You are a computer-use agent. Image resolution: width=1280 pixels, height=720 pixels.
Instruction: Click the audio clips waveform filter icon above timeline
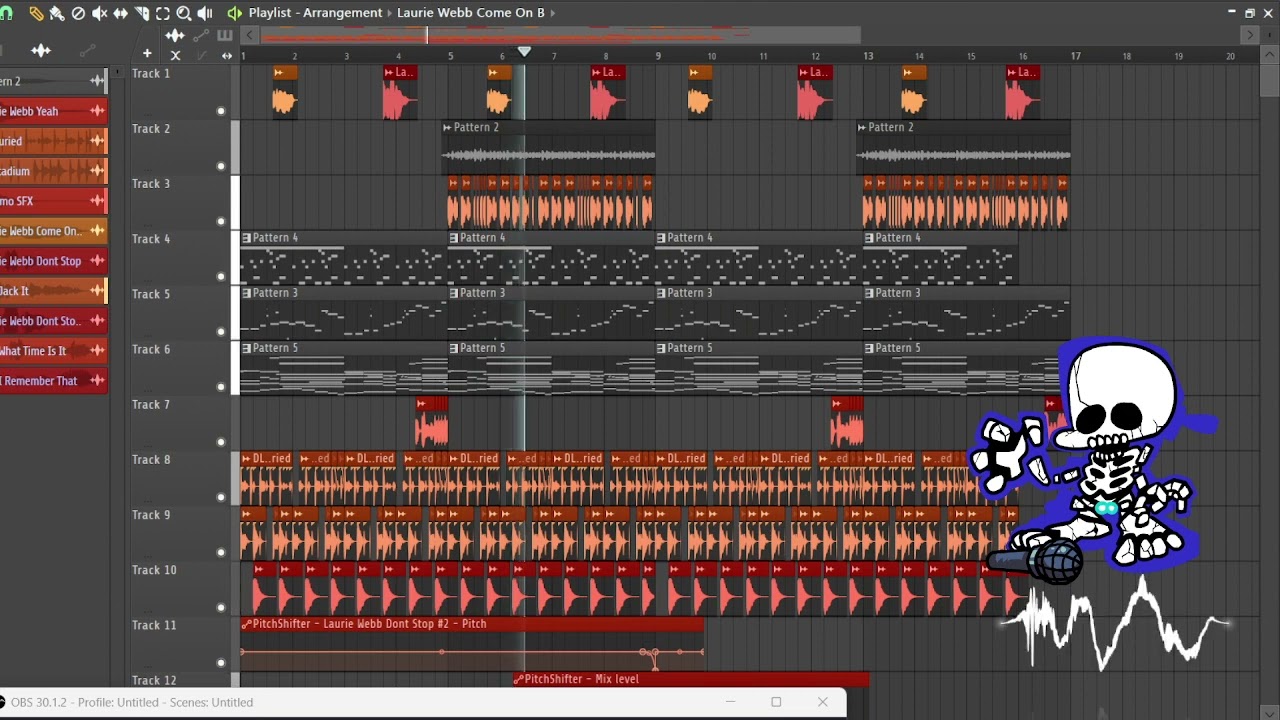(175, 35)
